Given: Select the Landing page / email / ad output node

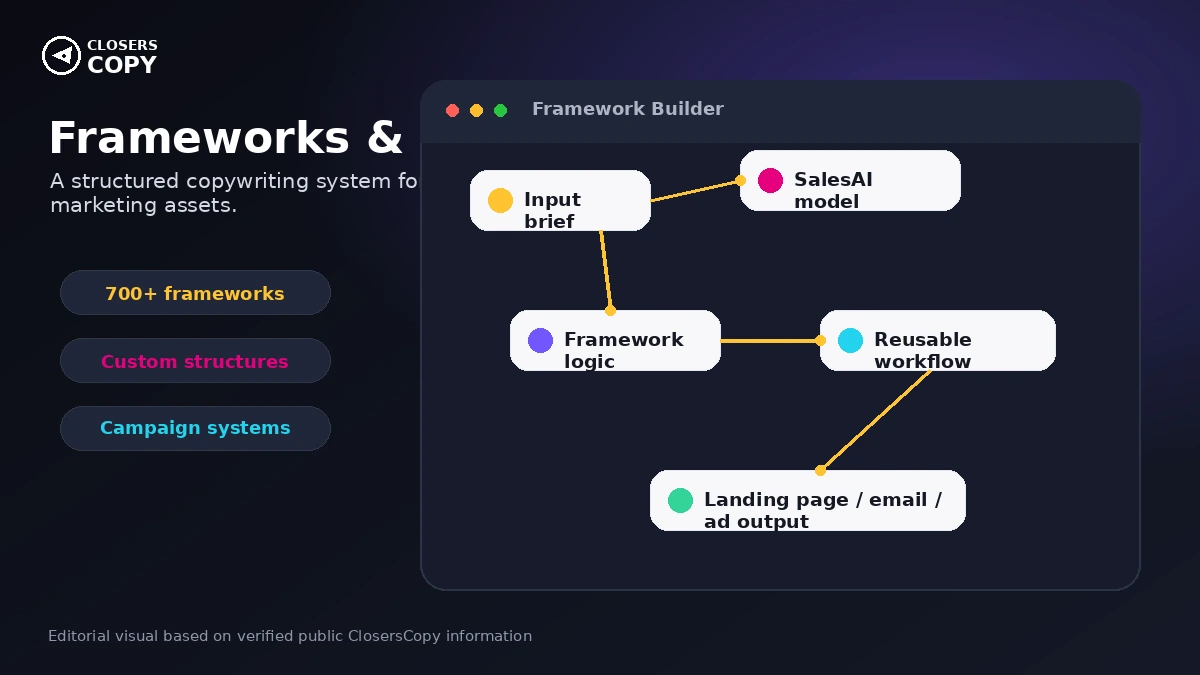Looking at the screenshot, I should click(808, 500).
